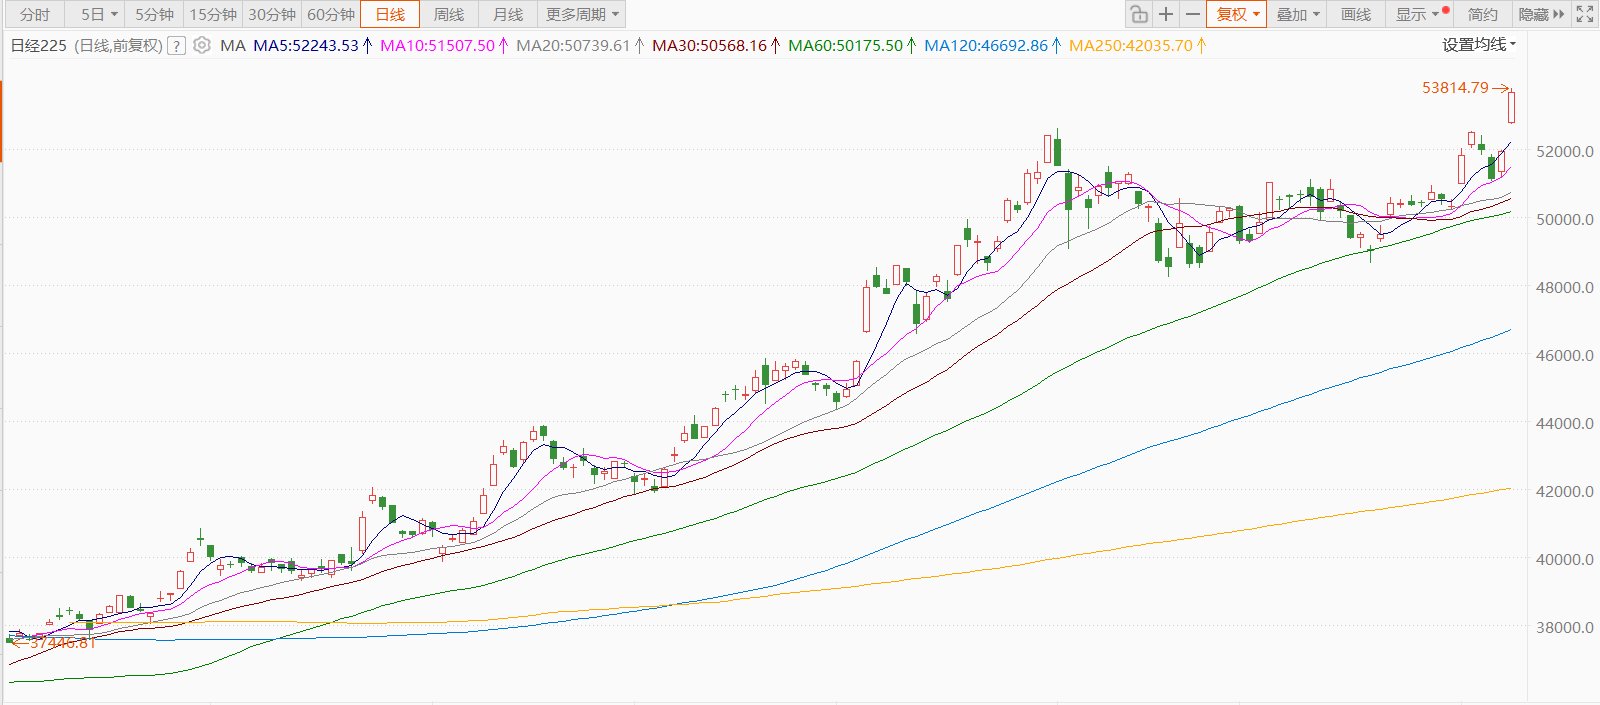Screen dimensions: 1600x705
Task: Toggle 简约 simple display mode
Action: pos(1483,14)
